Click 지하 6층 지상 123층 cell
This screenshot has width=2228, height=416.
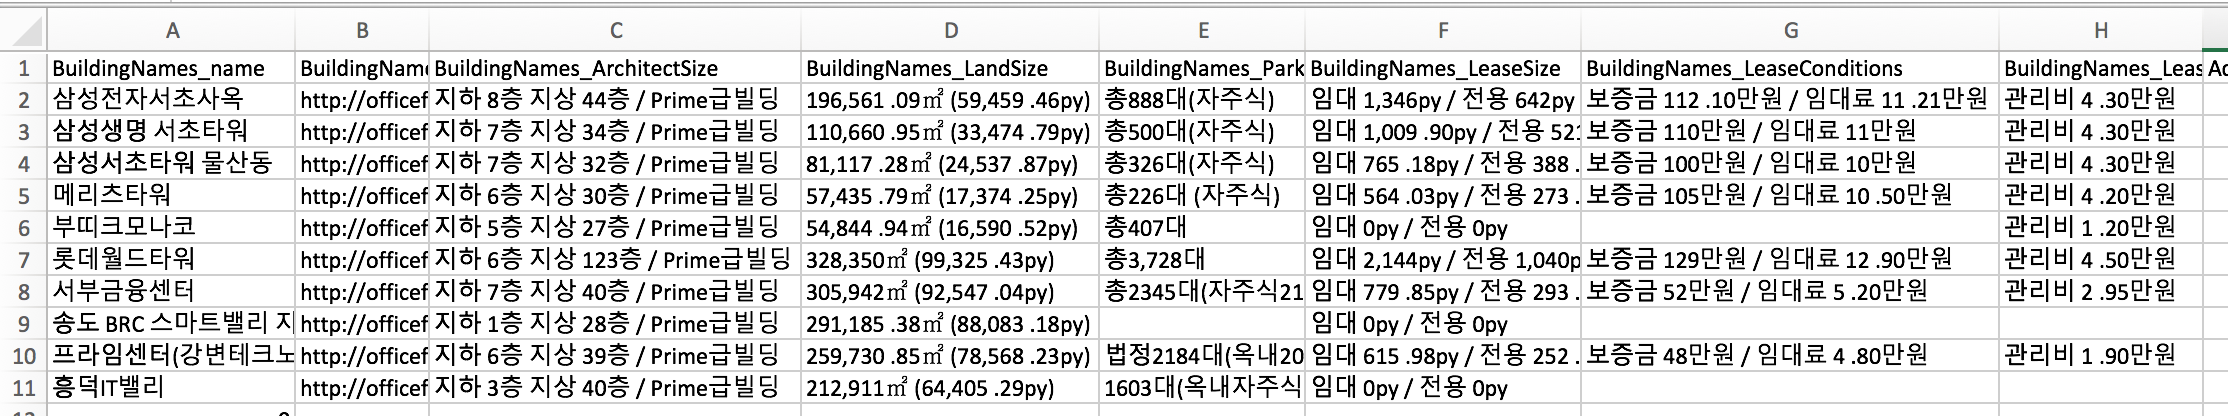coord(615,260)
